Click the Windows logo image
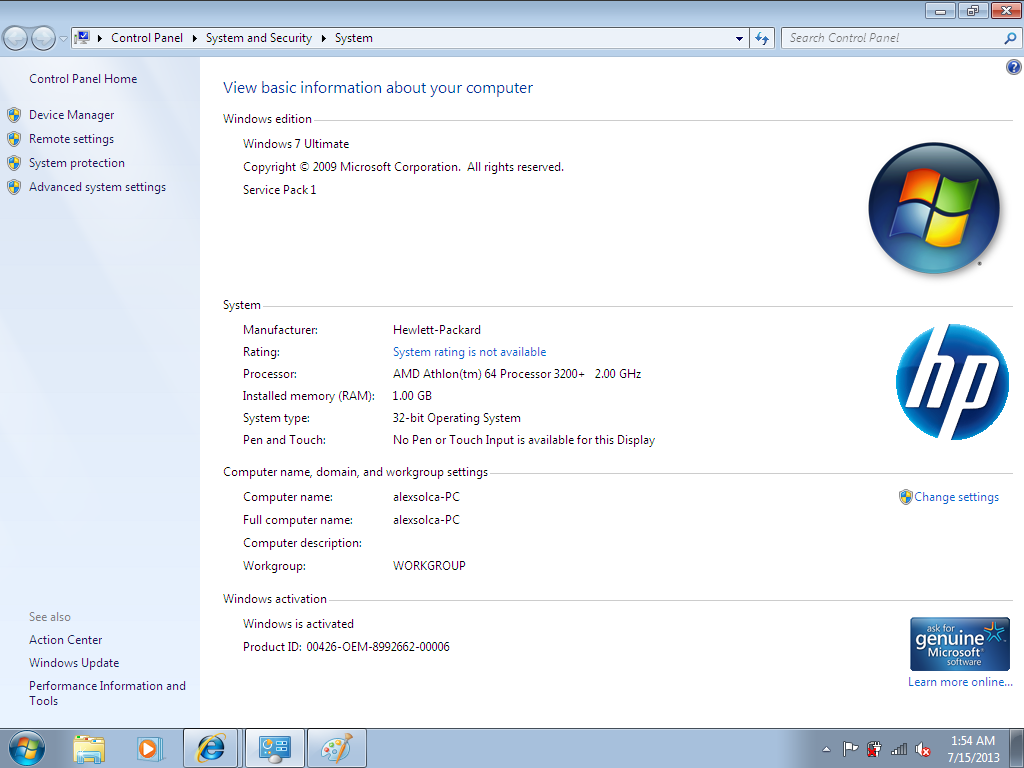 (934, 208)
